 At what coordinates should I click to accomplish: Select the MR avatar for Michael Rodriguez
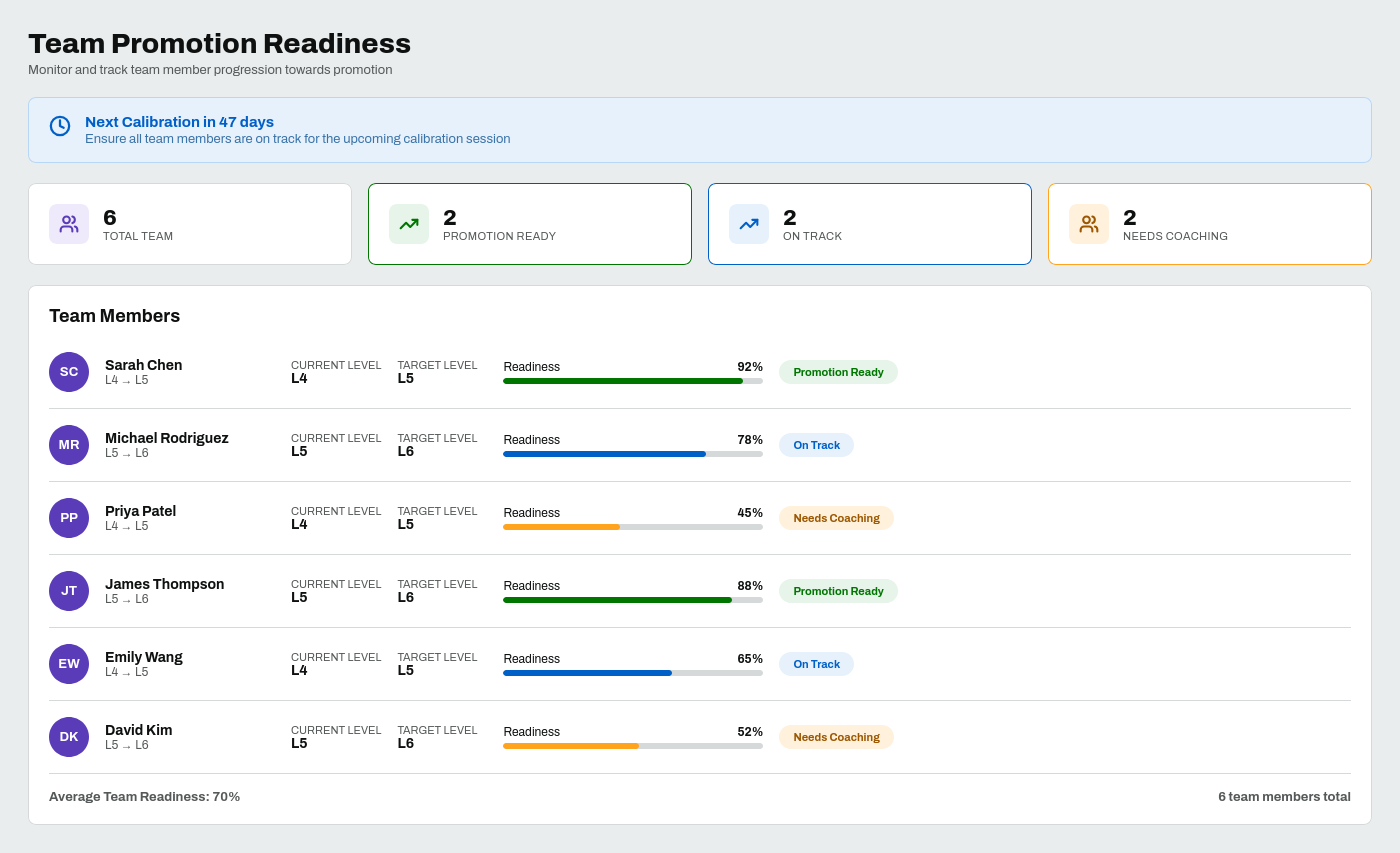point(69,445)
